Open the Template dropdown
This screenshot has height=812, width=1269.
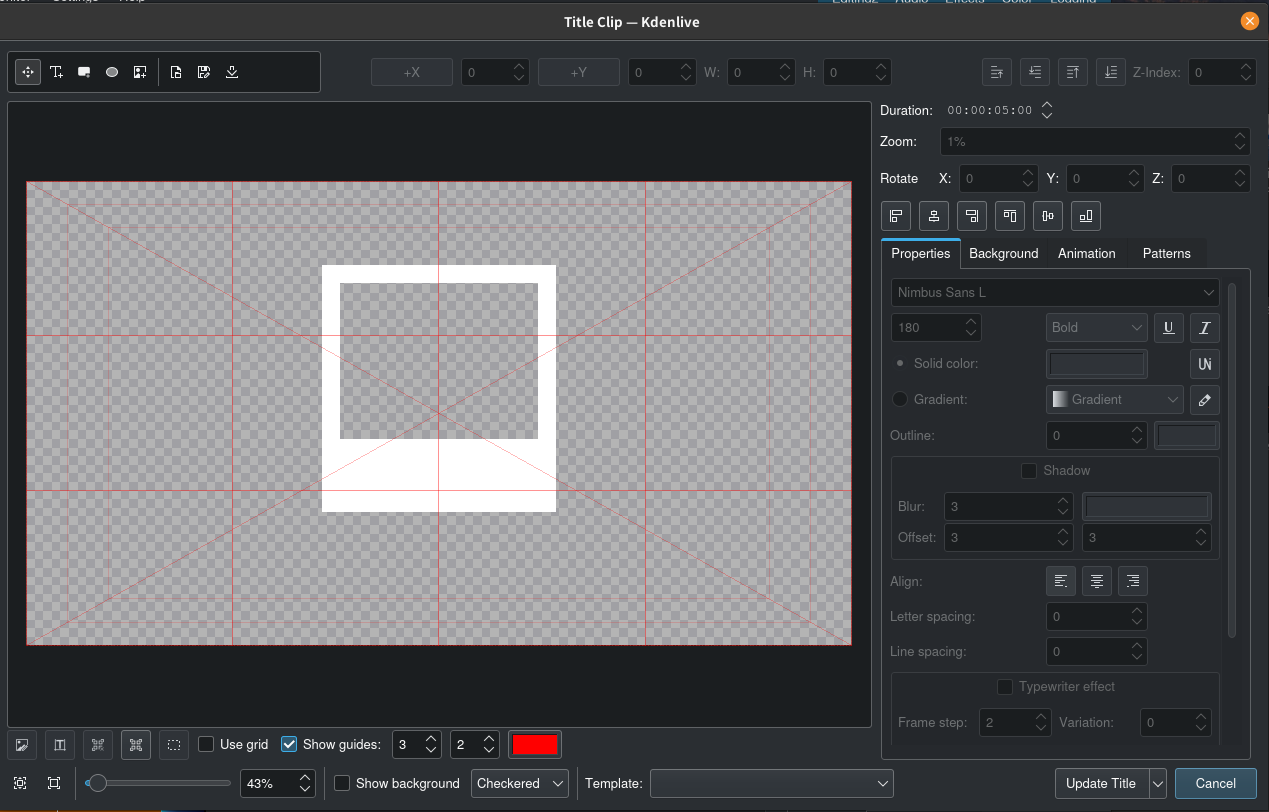[771, 783]
